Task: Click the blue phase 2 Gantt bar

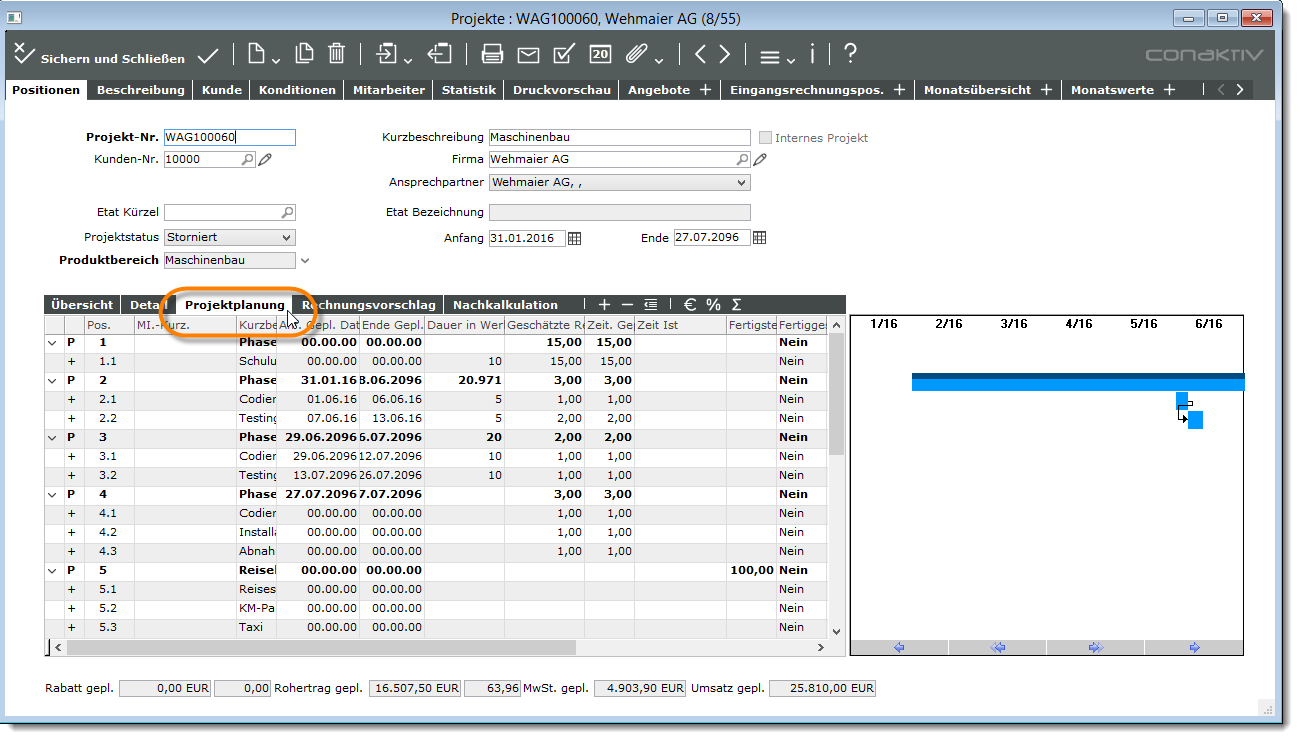Action: point(1077,382)
